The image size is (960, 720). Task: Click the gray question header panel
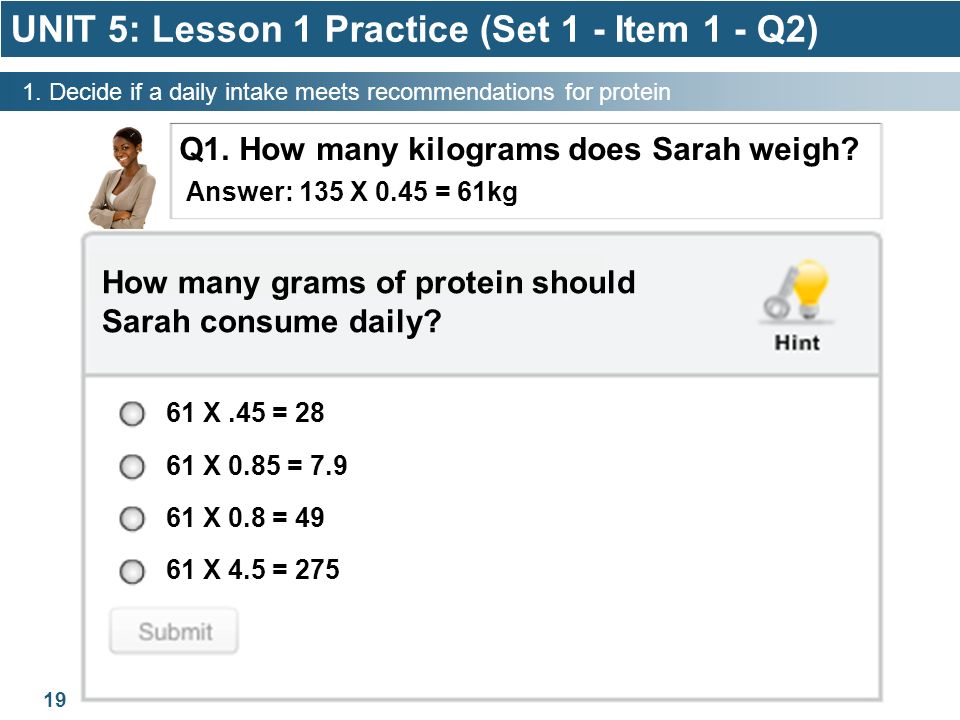[482, 305]
